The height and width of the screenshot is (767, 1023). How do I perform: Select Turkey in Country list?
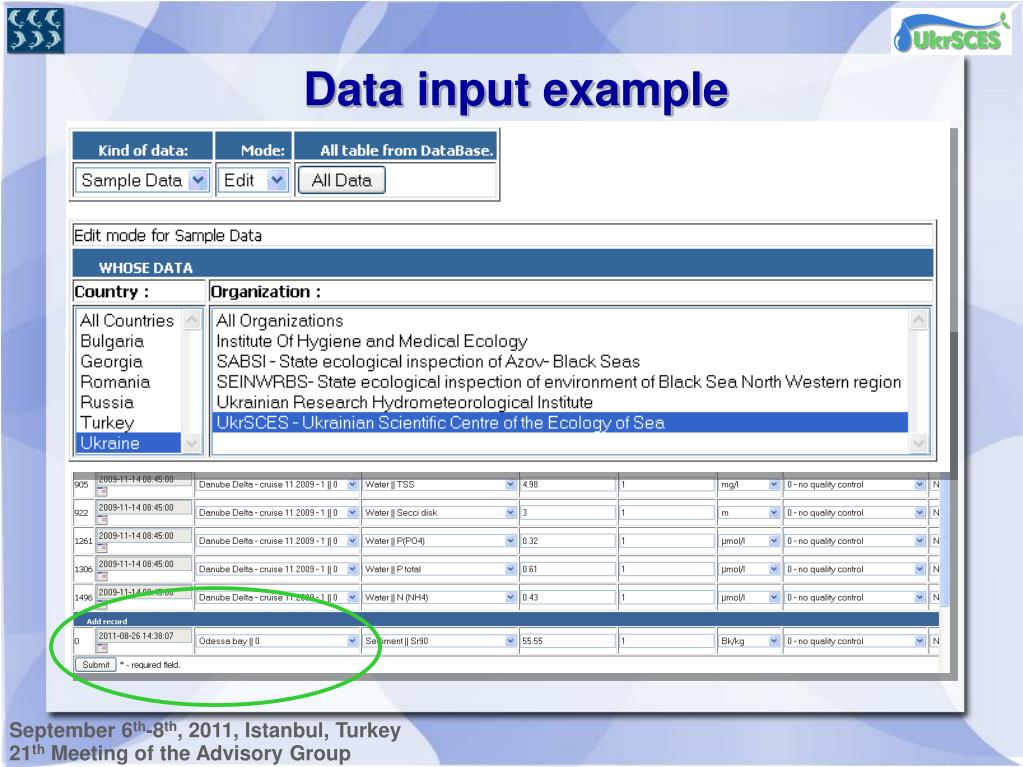(x=127, y=423)
